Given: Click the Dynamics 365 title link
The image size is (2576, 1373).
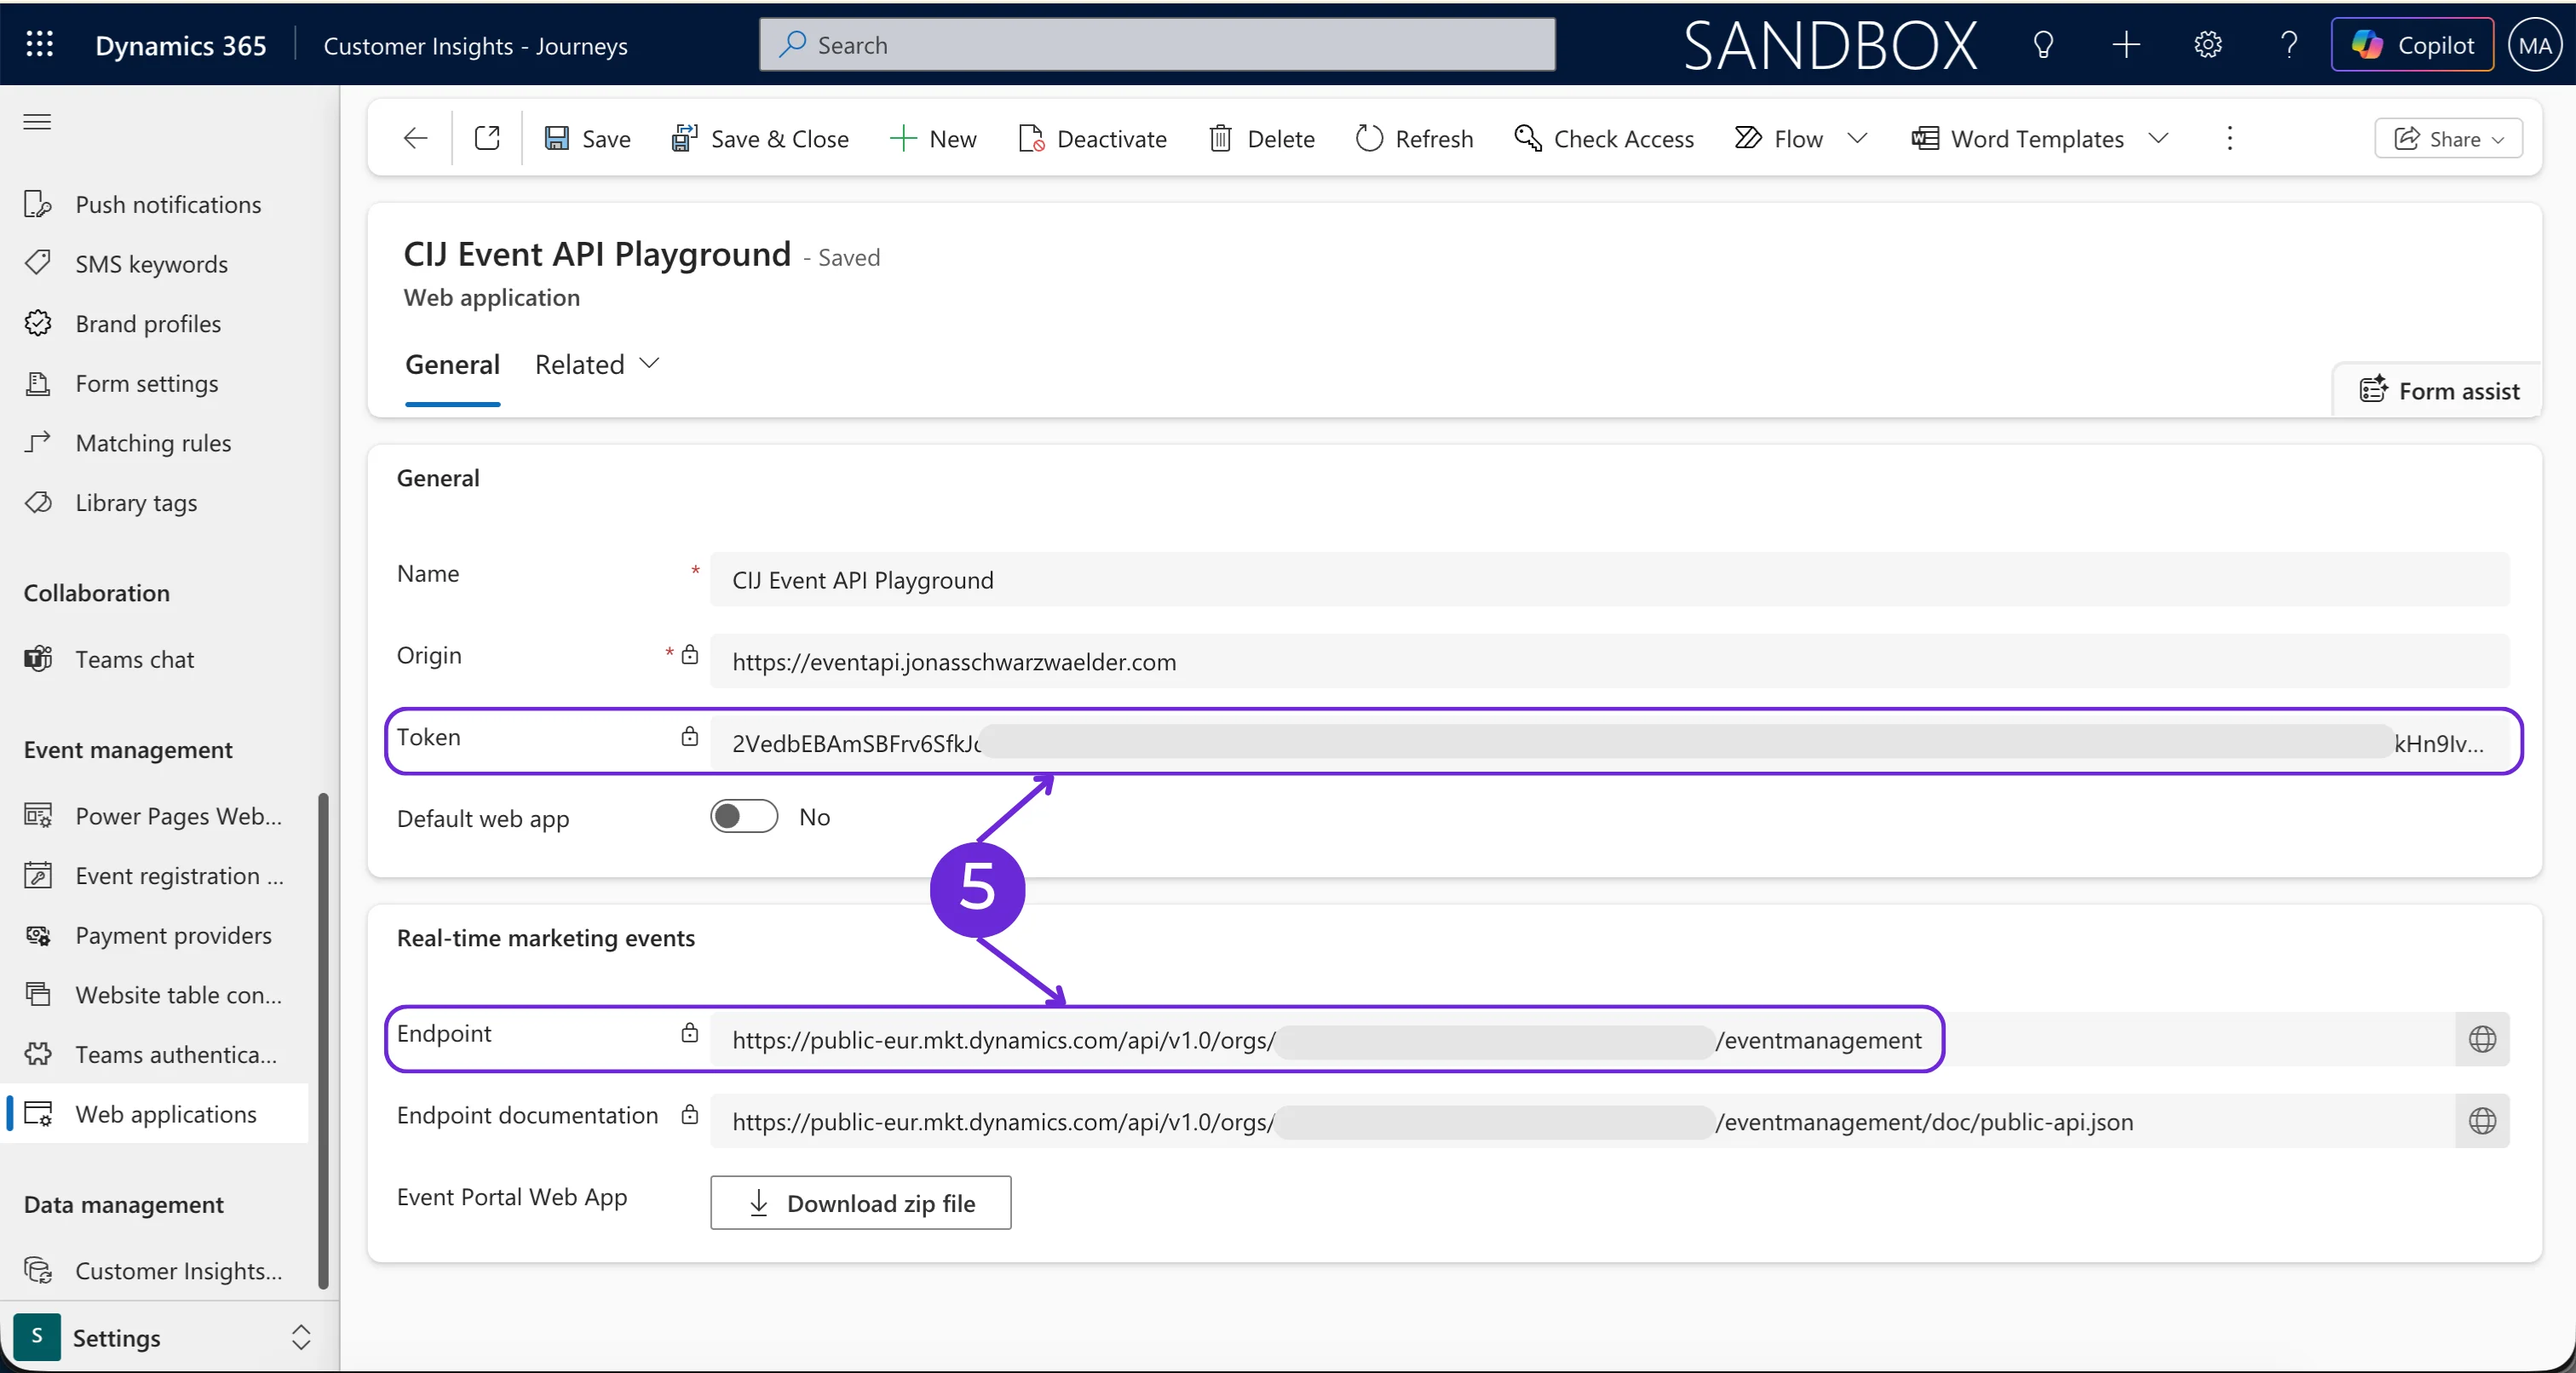Looking at the screenshot, I should 180,45.
